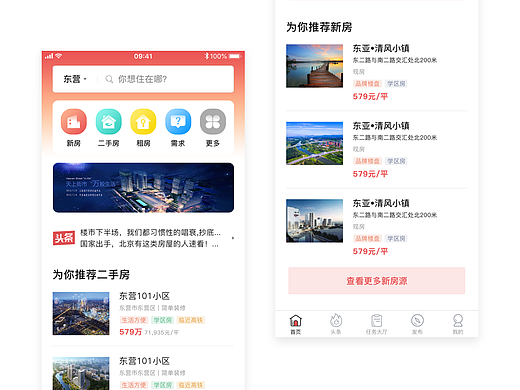
Task: Tap 品牌楼盘 tag in the pier-photo listing
Action: 367,84
